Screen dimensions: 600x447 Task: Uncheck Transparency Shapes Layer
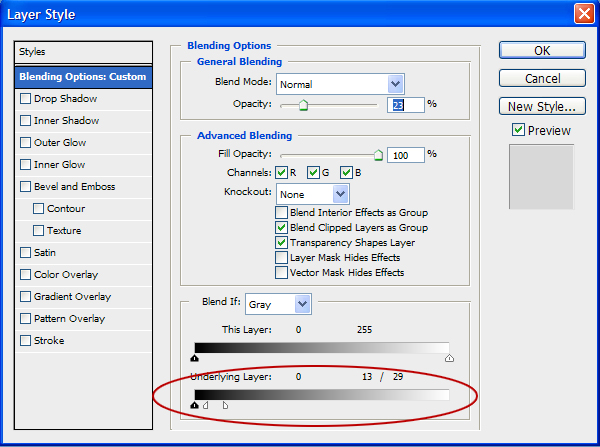281,242
